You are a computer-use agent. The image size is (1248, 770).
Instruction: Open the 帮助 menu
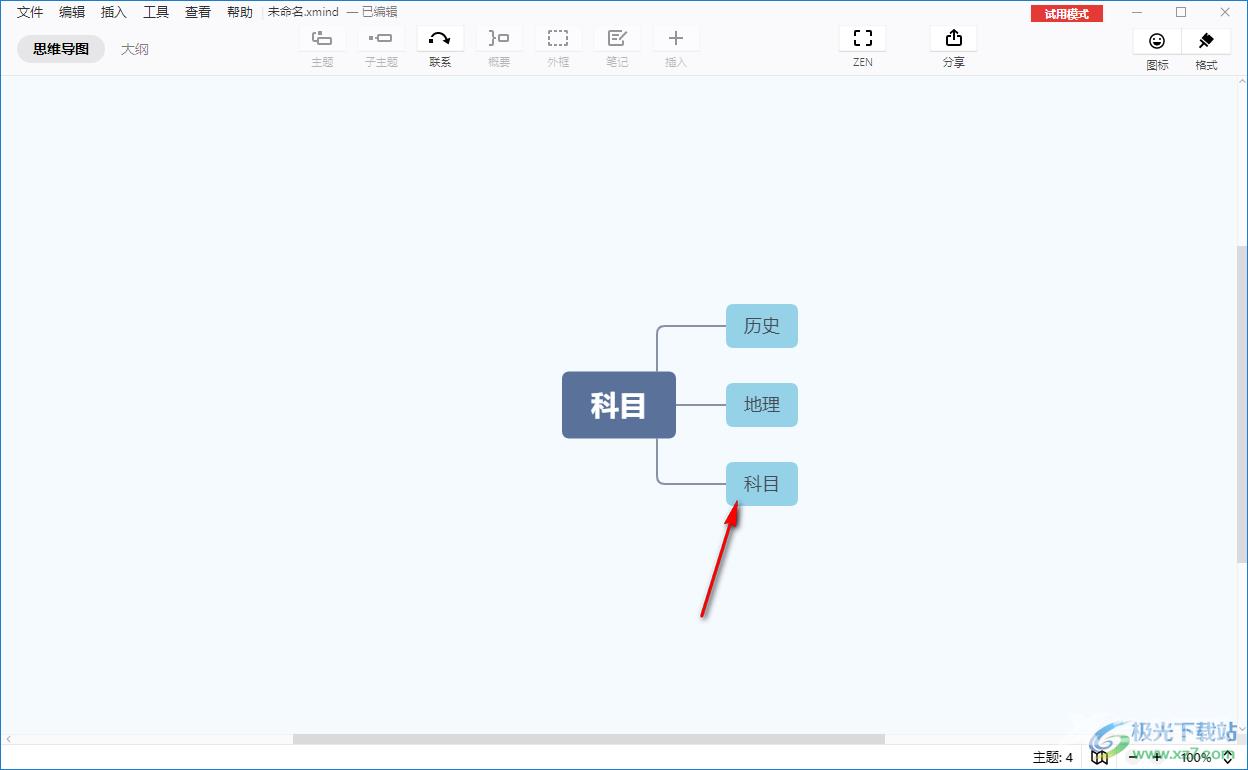click(x=240, y=12)
